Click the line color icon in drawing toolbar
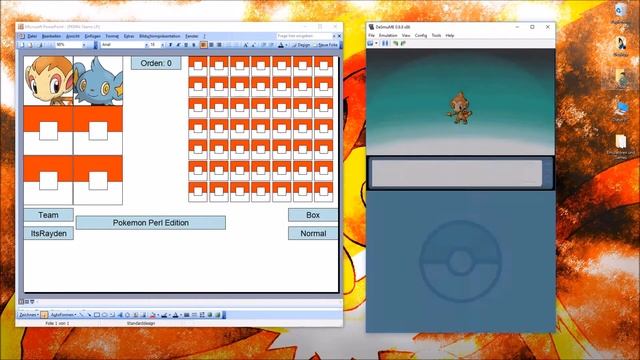The height and width of the screenshot is (360, 640). point(164,315)
